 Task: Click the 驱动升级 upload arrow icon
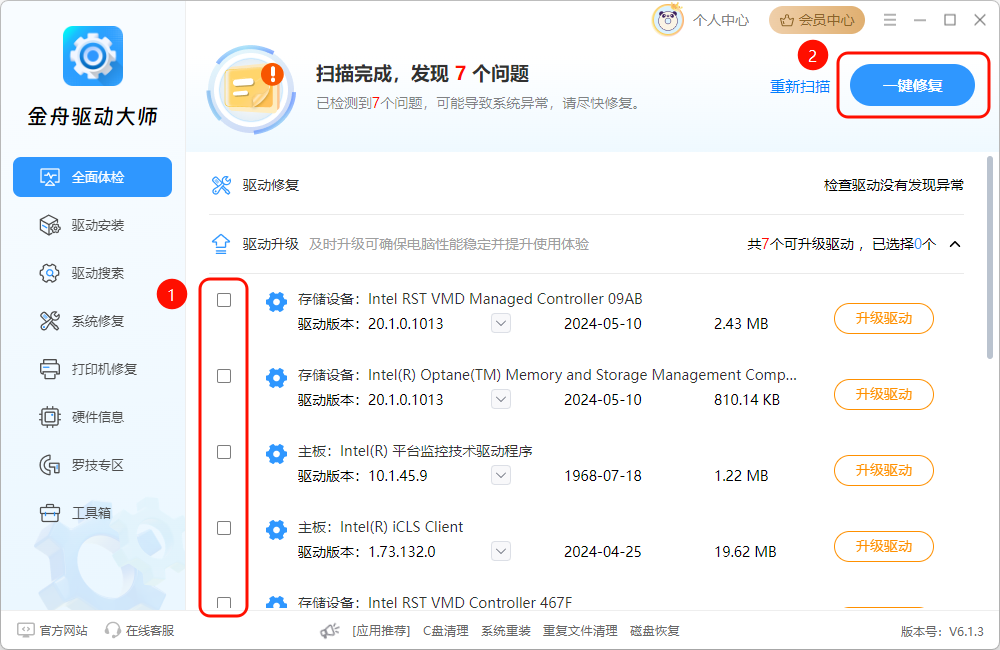click(x=221, y=244)
